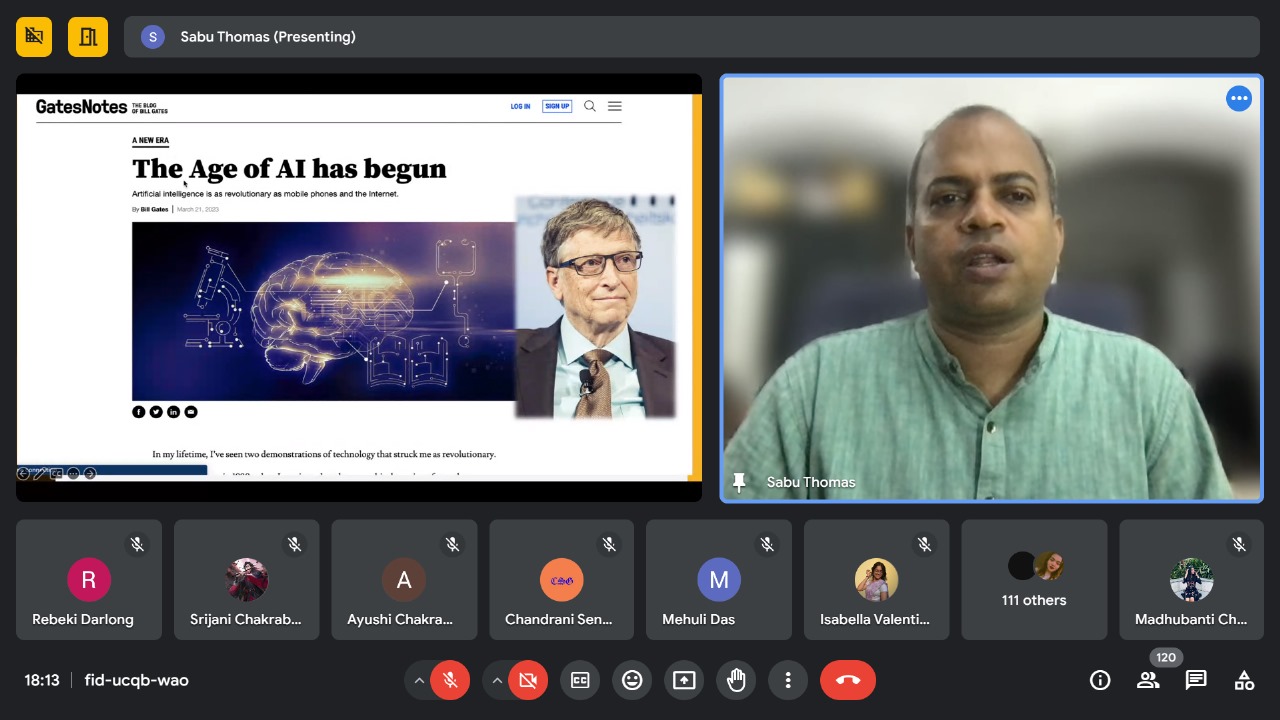The image size is (1280, 720).
Task: Turn on the camera
Action: click(x=528, y=680)
